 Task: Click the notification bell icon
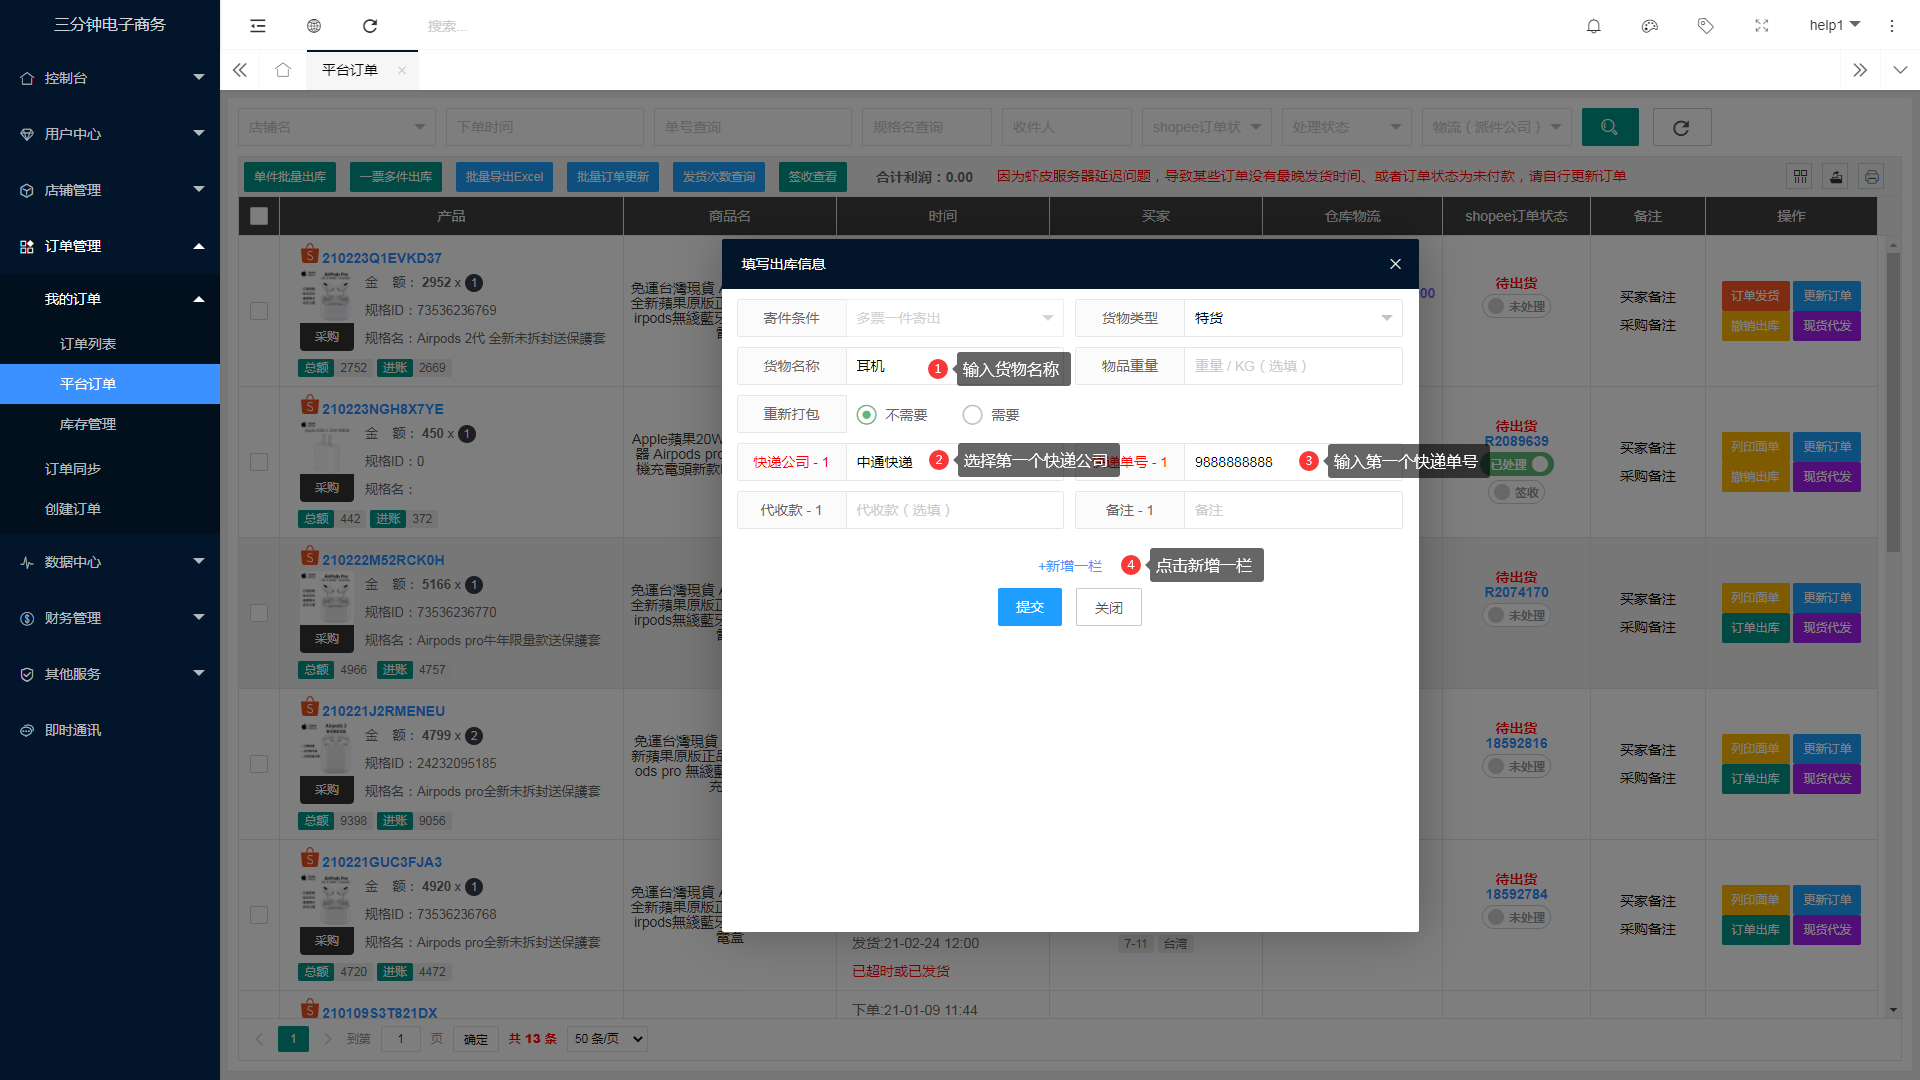[1594, 26]
